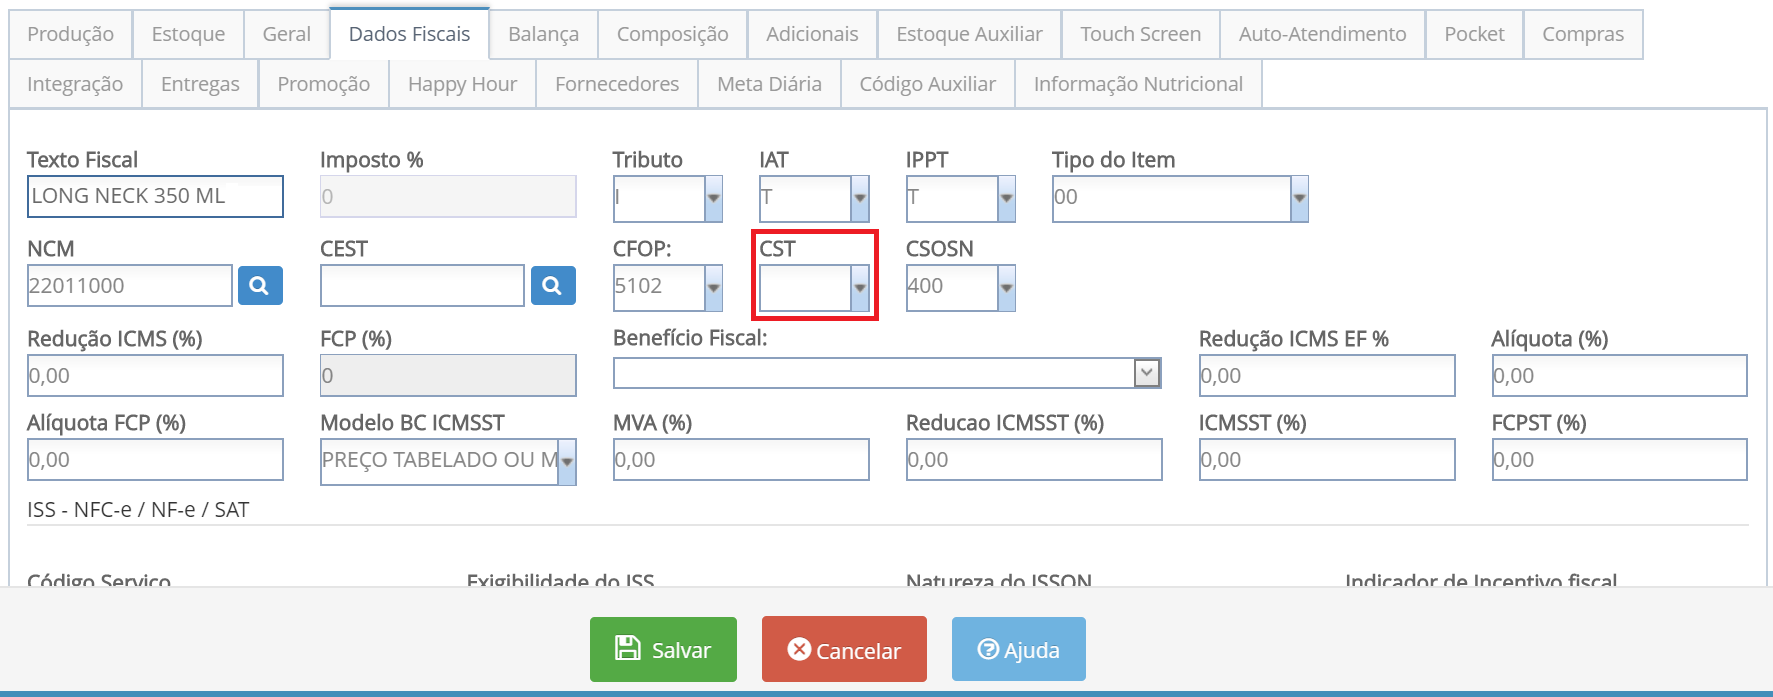Click the FCPST (%) field
Image resolution: width=1773 pixels, height=697 pixels.
click(1620, 460)
